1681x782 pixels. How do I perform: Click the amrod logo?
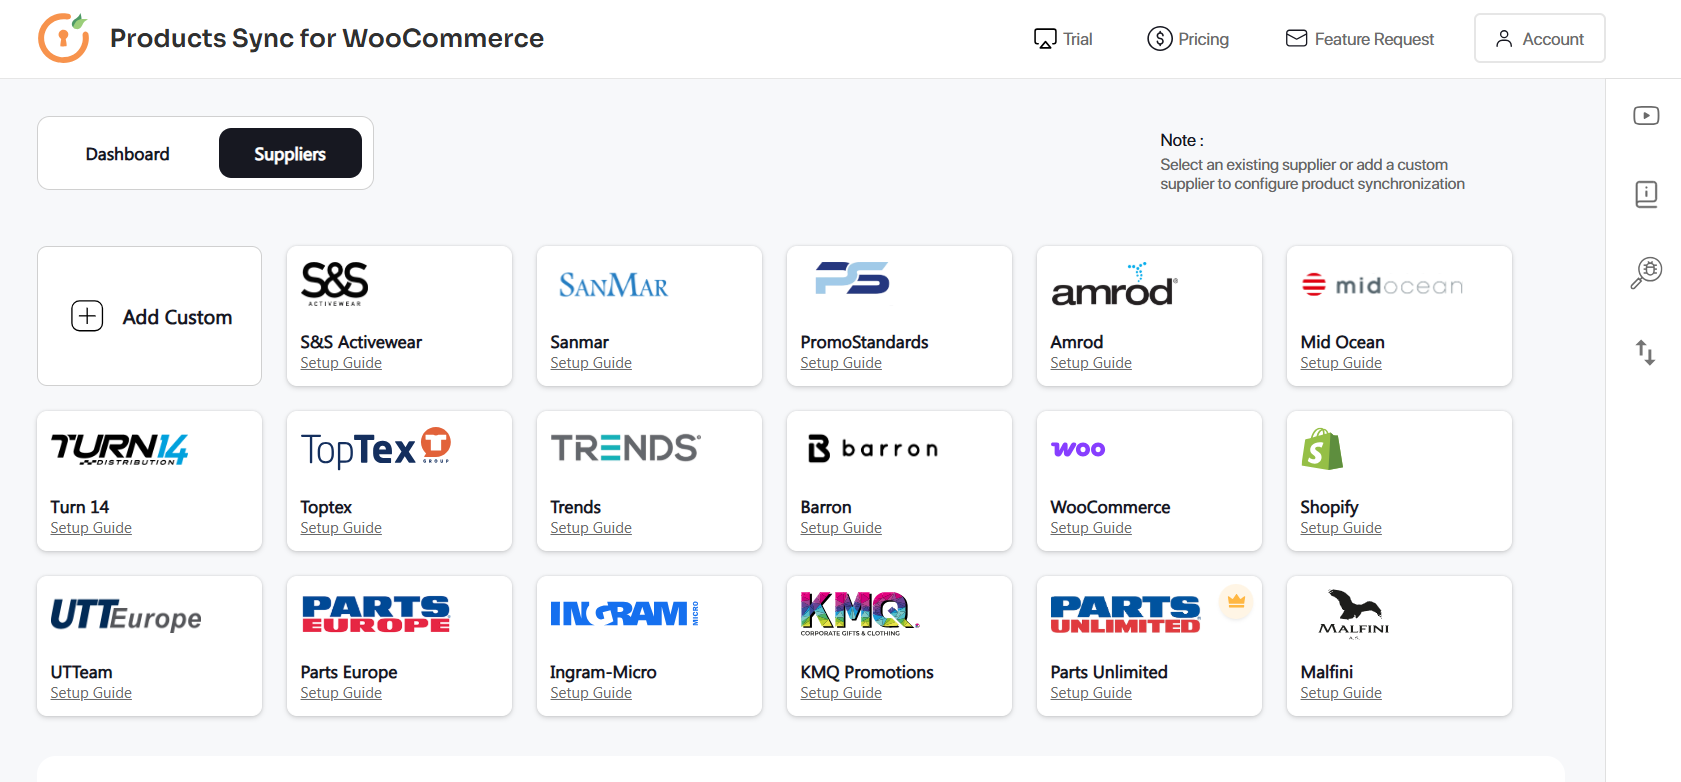(1114, 285)
